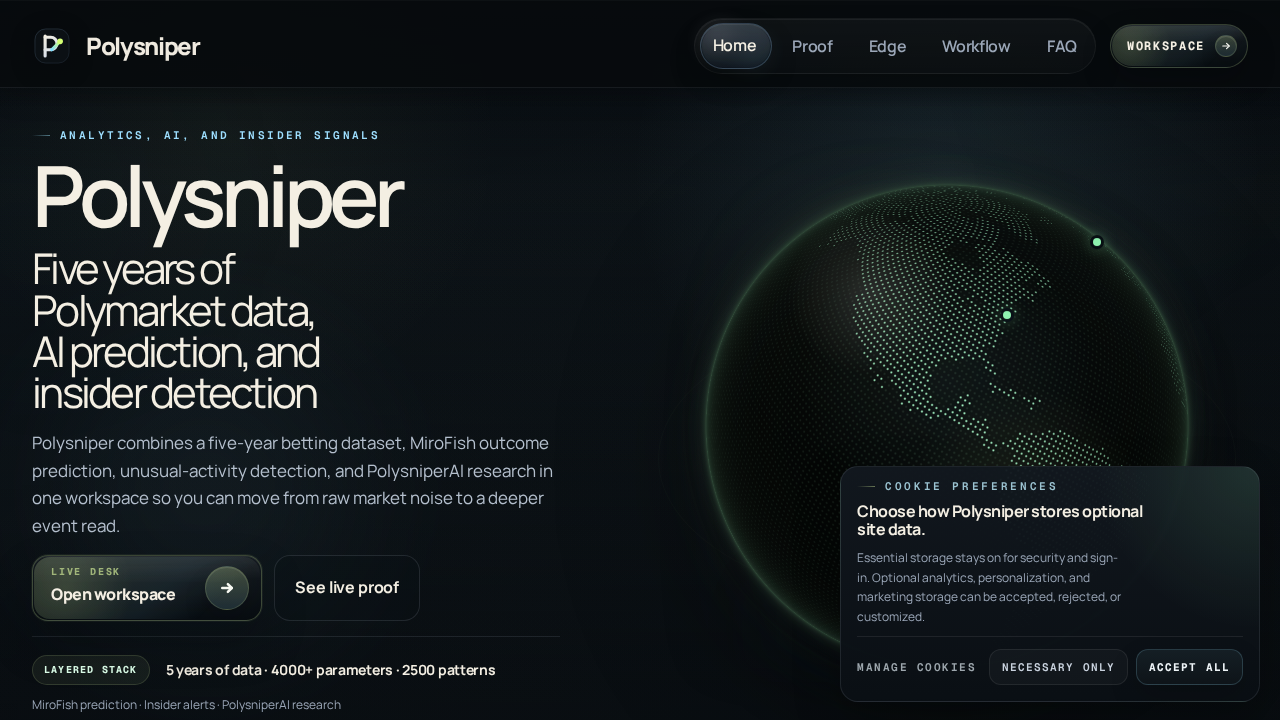
Task: Click 'MiroFish prediction · Insider alerts' line
Action: point(186,705)
